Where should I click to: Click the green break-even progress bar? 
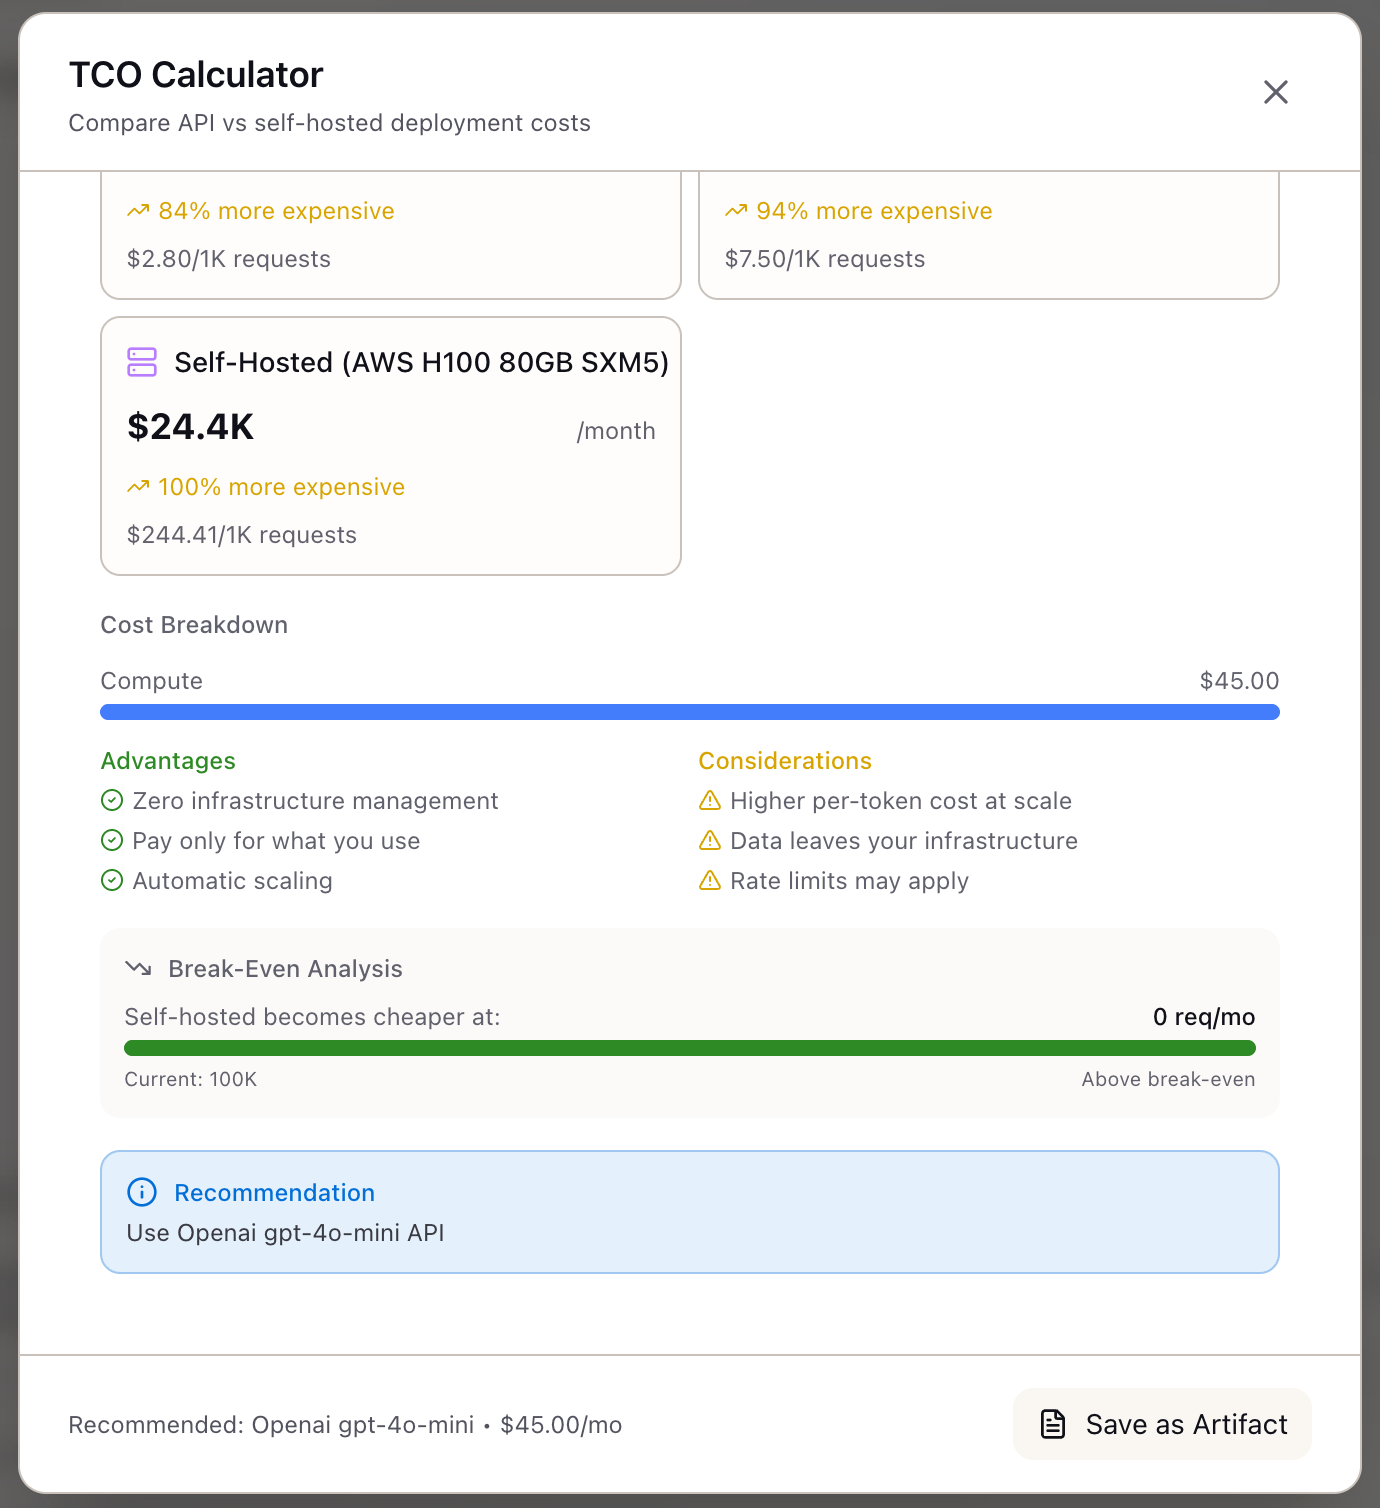689,1047
